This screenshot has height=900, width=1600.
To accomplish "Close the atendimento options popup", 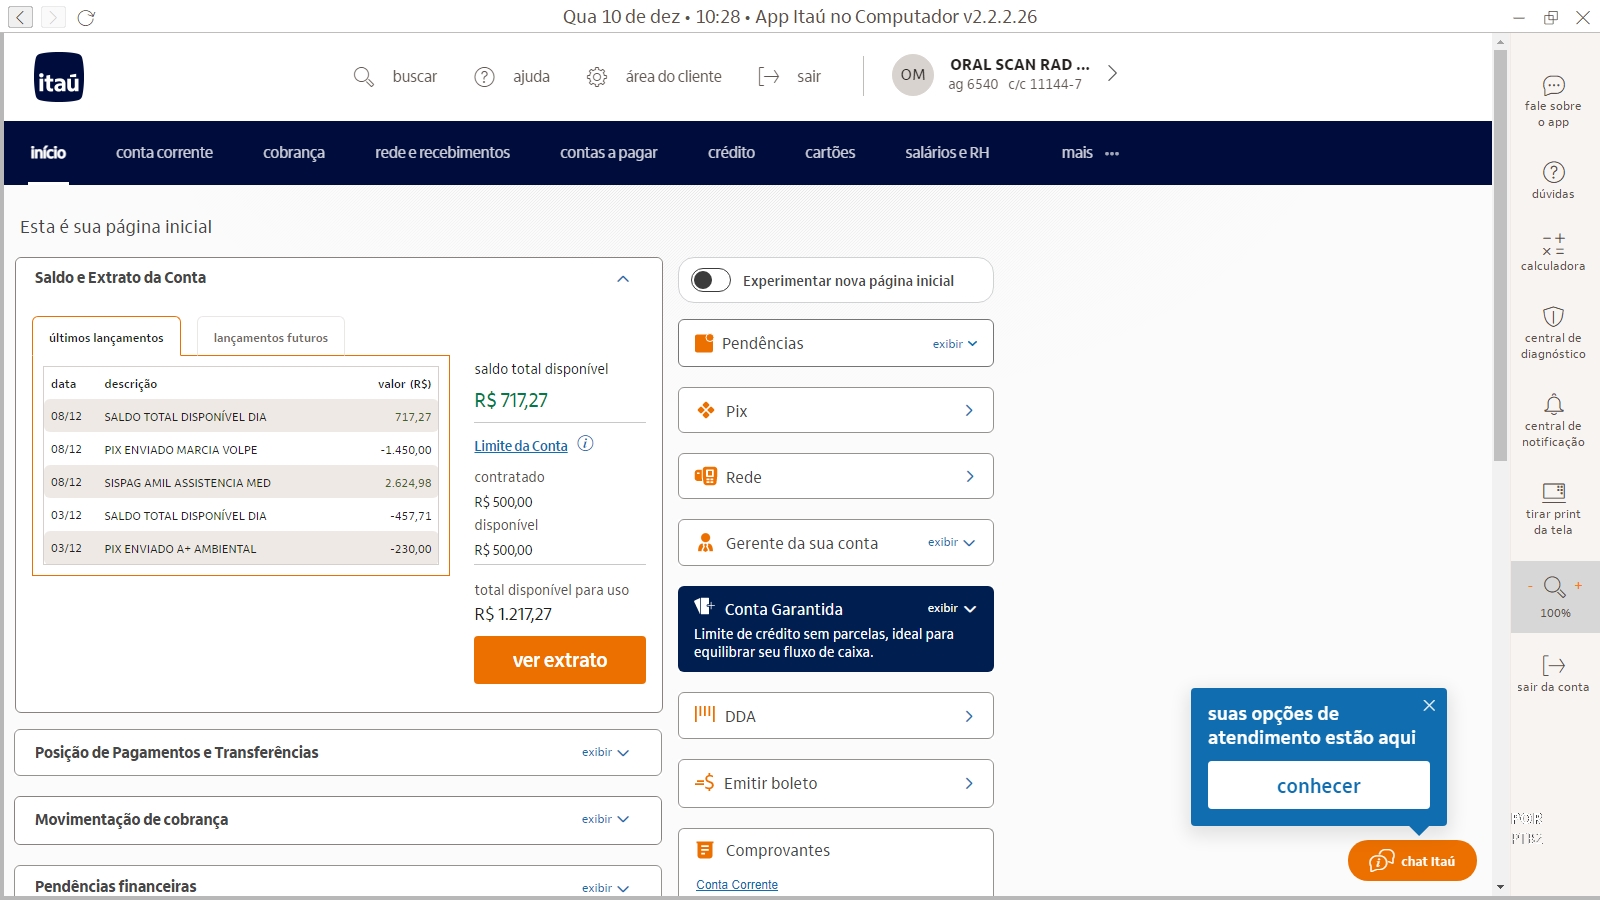I will click(1429, 705).
